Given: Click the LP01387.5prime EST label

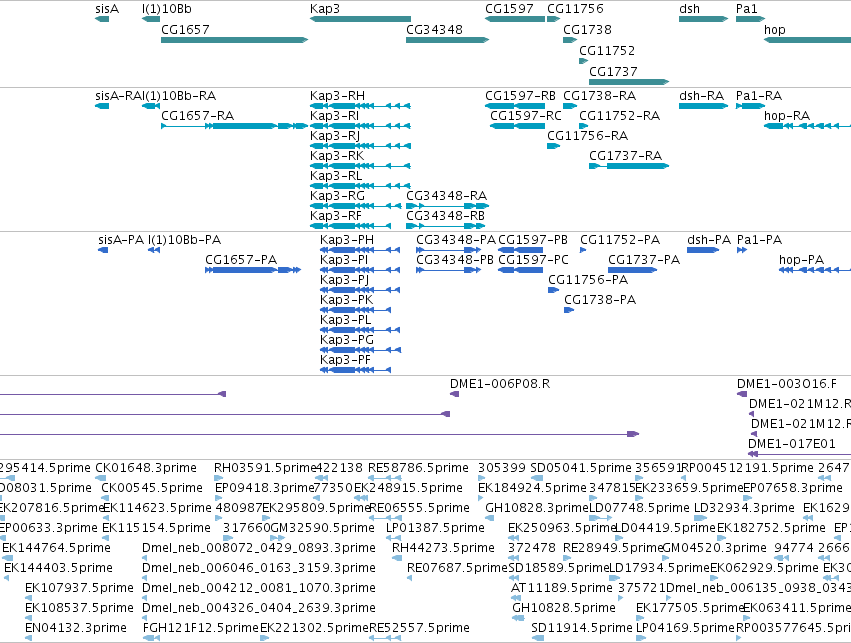Looking at the screenshot, I should (x=435, y=528).
